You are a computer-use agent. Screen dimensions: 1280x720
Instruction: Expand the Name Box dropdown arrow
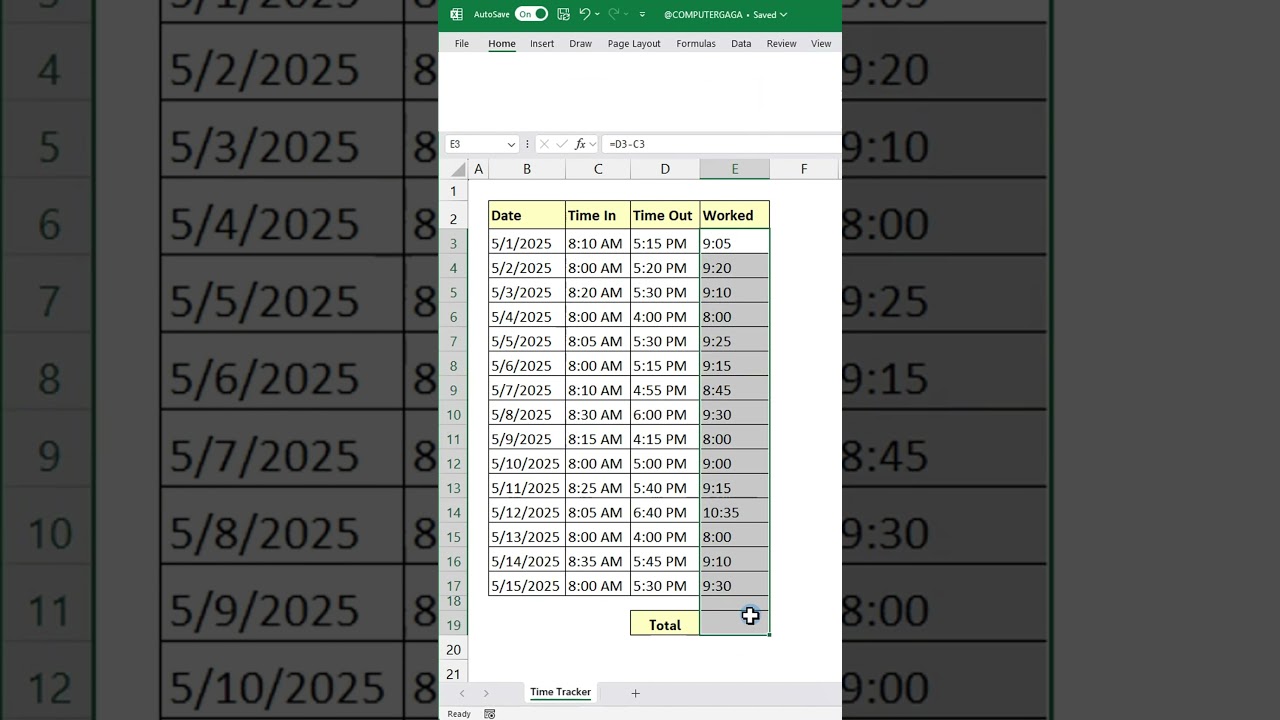point(511,144)
